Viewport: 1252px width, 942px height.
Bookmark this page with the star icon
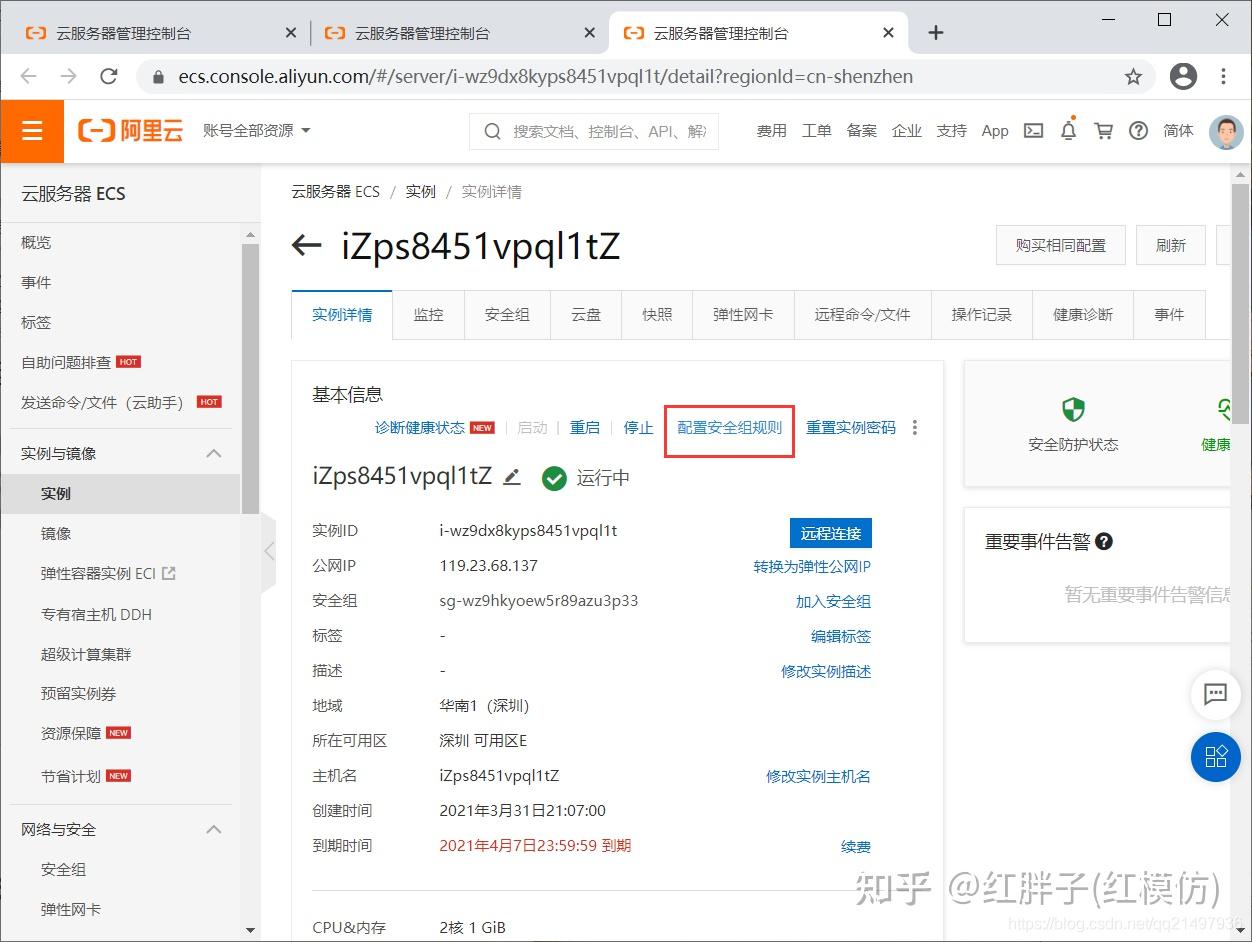pyautogui.click(x=1133, y=76)
